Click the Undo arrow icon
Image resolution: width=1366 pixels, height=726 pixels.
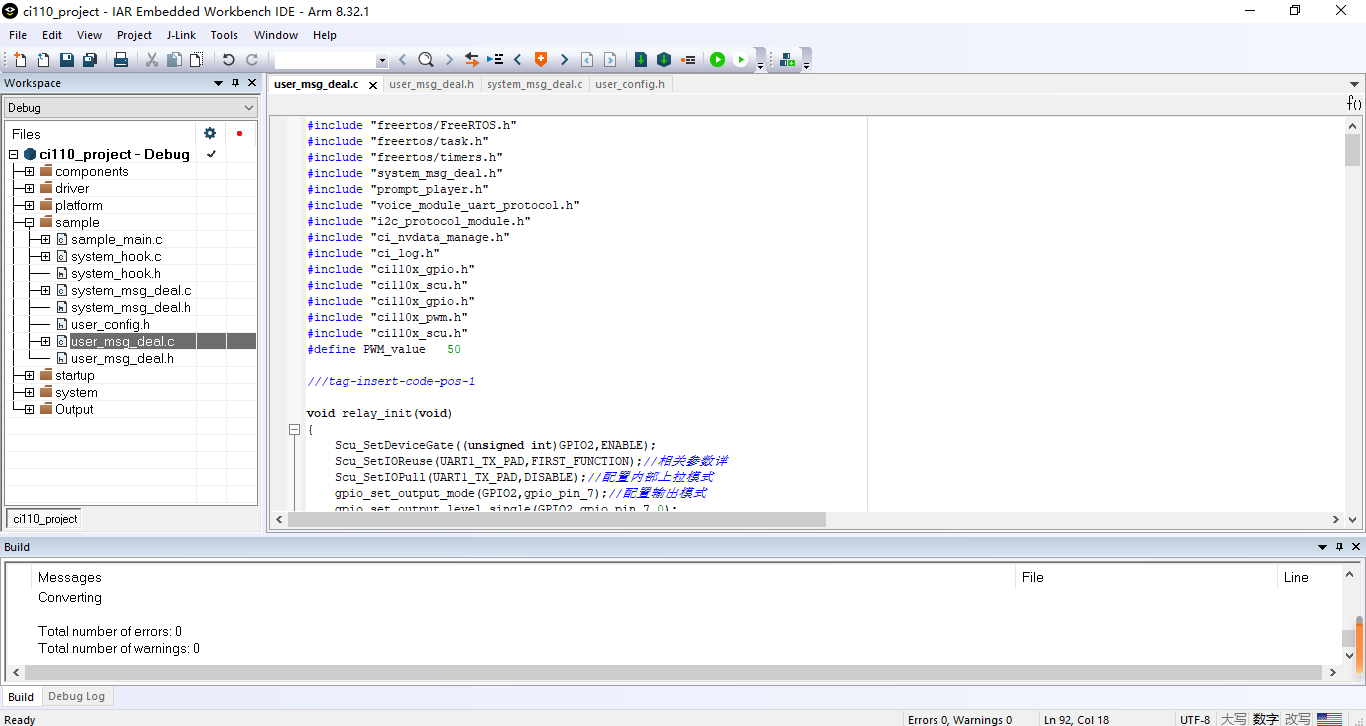(x=229, y=60)
